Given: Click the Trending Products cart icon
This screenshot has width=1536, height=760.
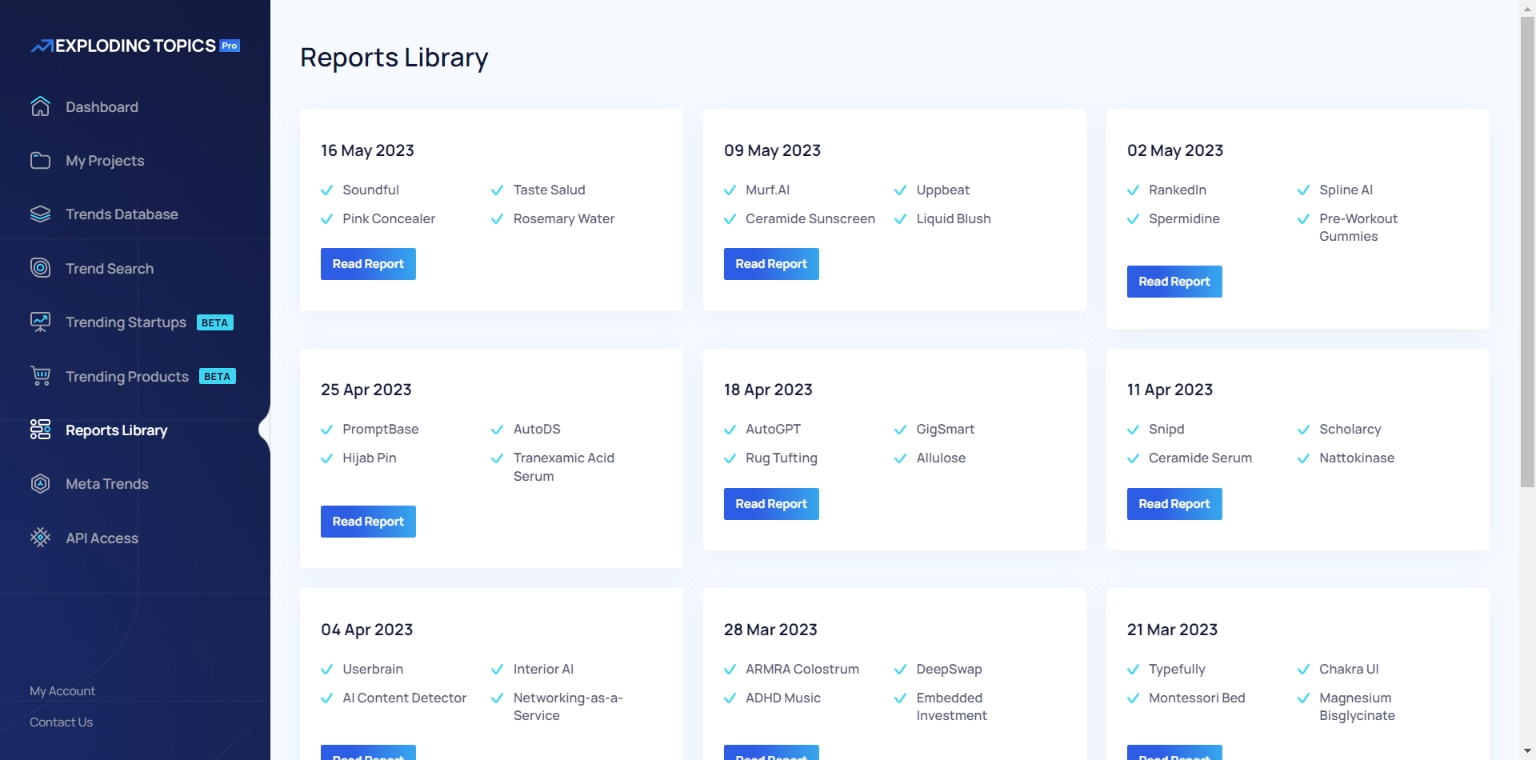Looking at the screenshot, I should tap(40, 376).
